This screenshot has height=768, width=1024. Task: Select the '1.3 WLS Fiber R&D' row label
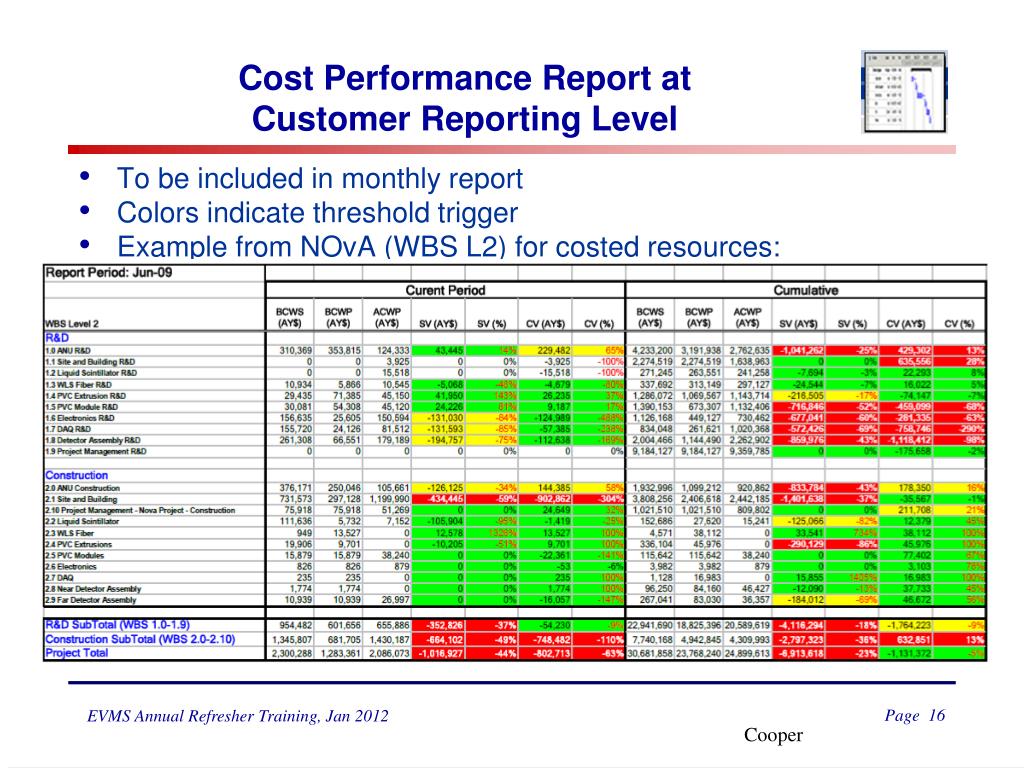tap(78, 385)
